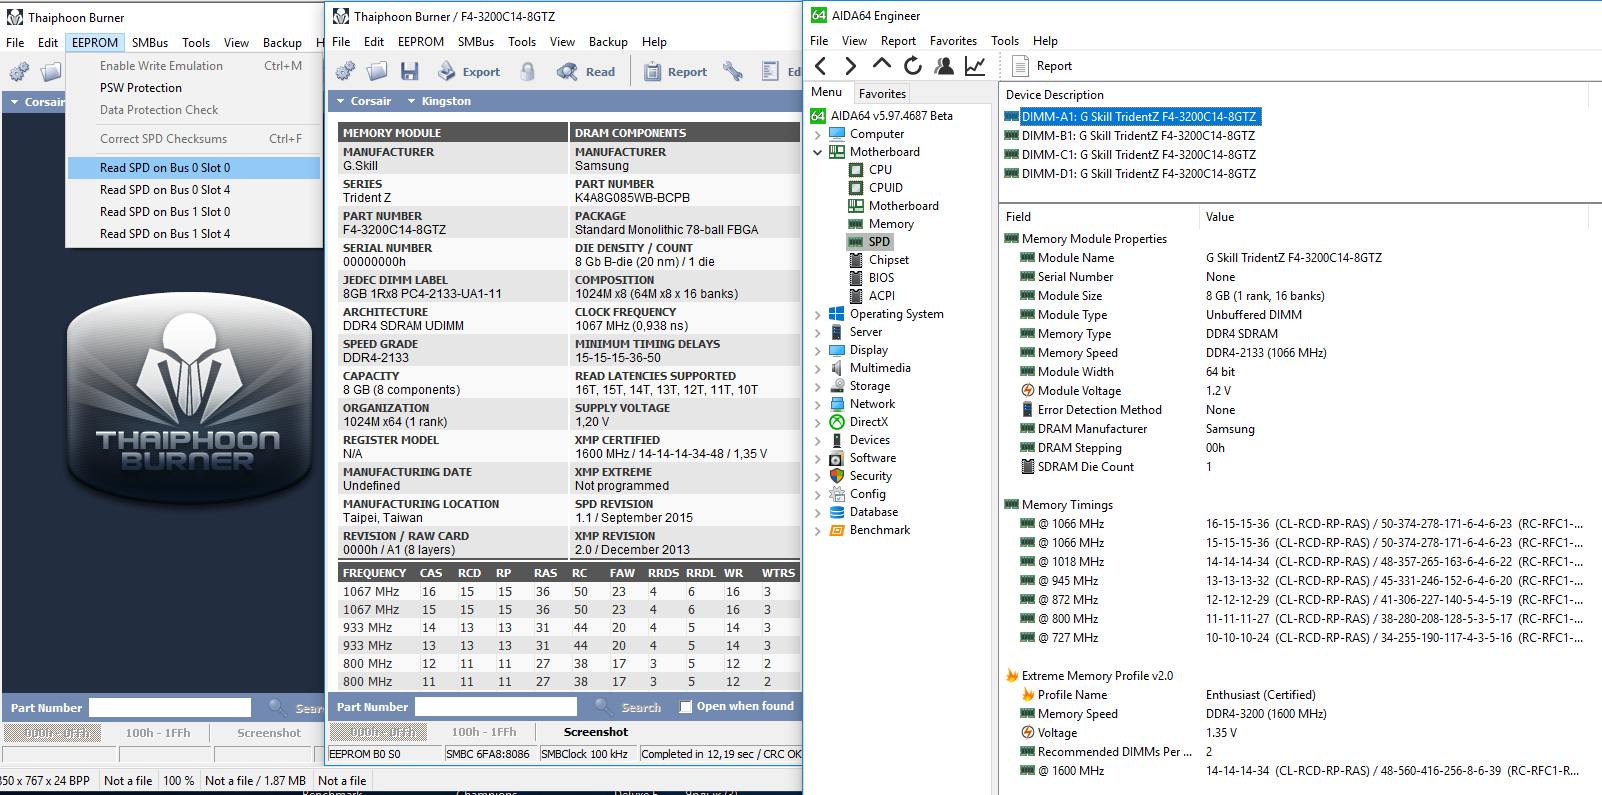
Task: Go forward using the AIDA64 forward arrow
Action: (x=851, y=66)
